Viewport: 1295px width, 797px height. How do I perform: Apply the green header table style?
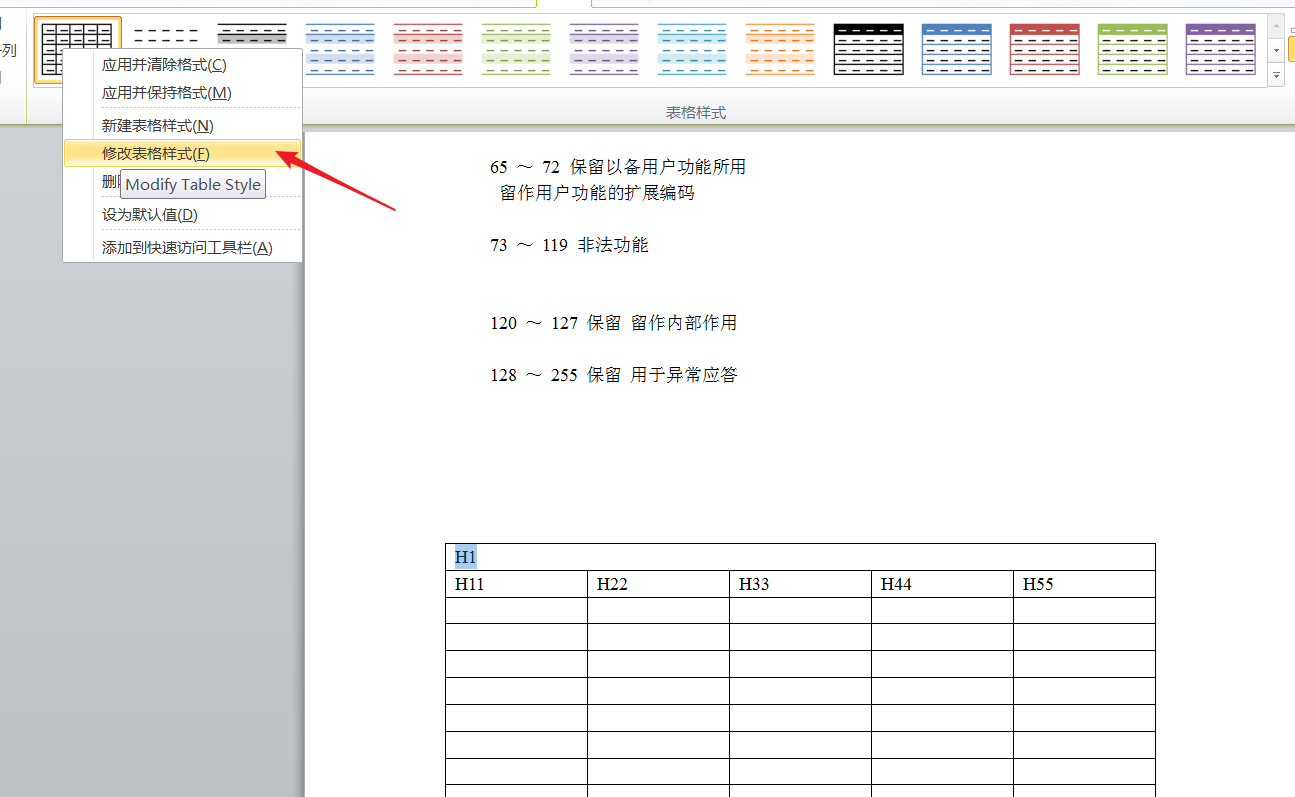click(1132, 50)
